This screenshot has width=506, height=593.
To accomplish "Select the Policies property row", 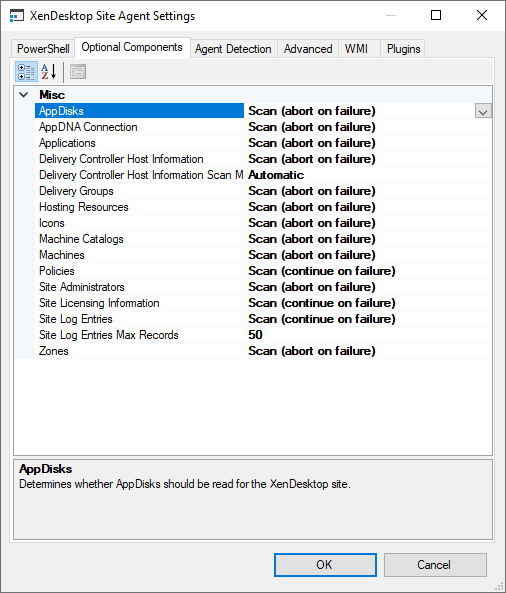I will point(263,271).
